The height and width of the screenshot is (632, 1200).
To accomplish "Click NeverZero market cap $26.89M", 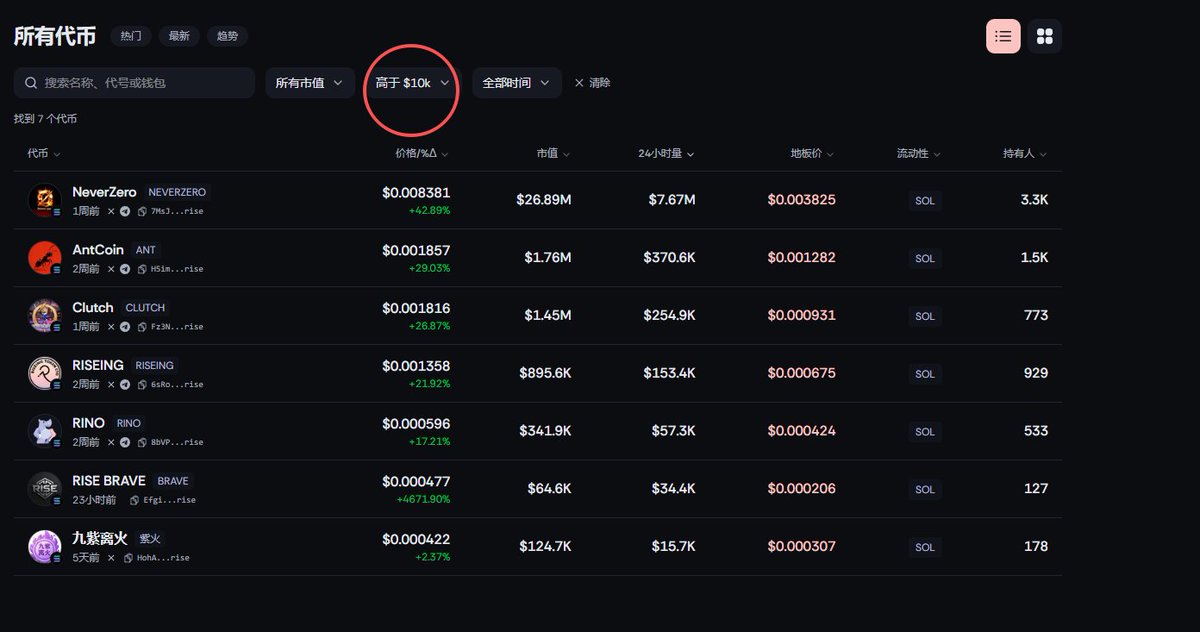I will [x=544, y=200].
